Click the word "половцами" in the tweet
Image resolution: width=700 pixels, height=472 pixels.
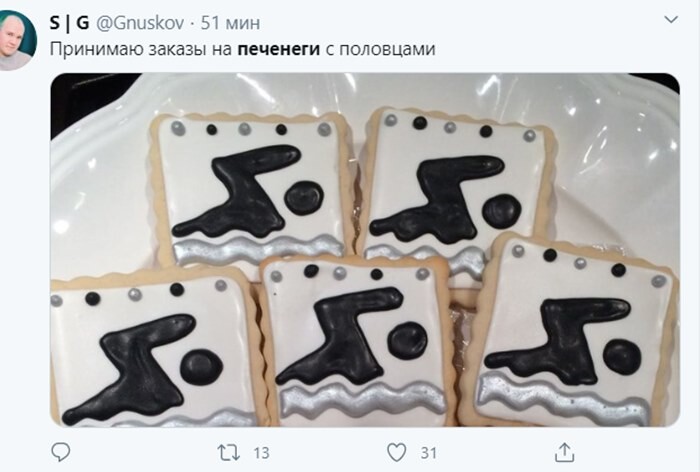(387, 49)
